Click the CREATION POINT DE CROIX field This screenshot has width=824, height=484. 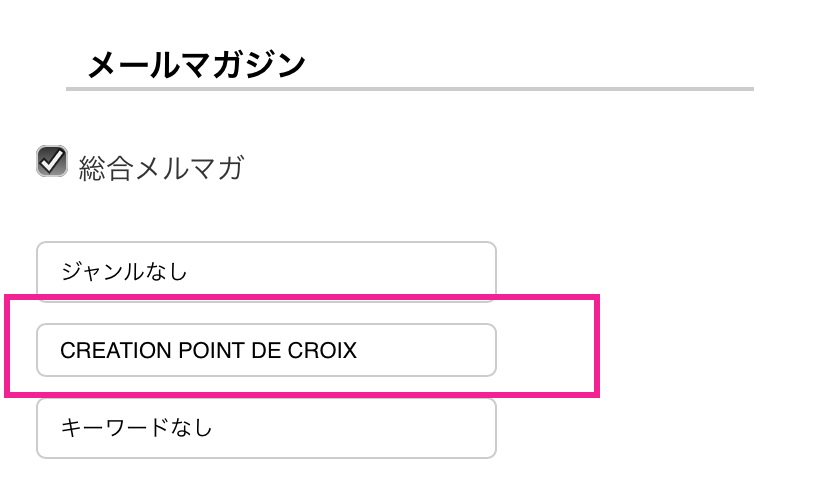tap(266, 351)
